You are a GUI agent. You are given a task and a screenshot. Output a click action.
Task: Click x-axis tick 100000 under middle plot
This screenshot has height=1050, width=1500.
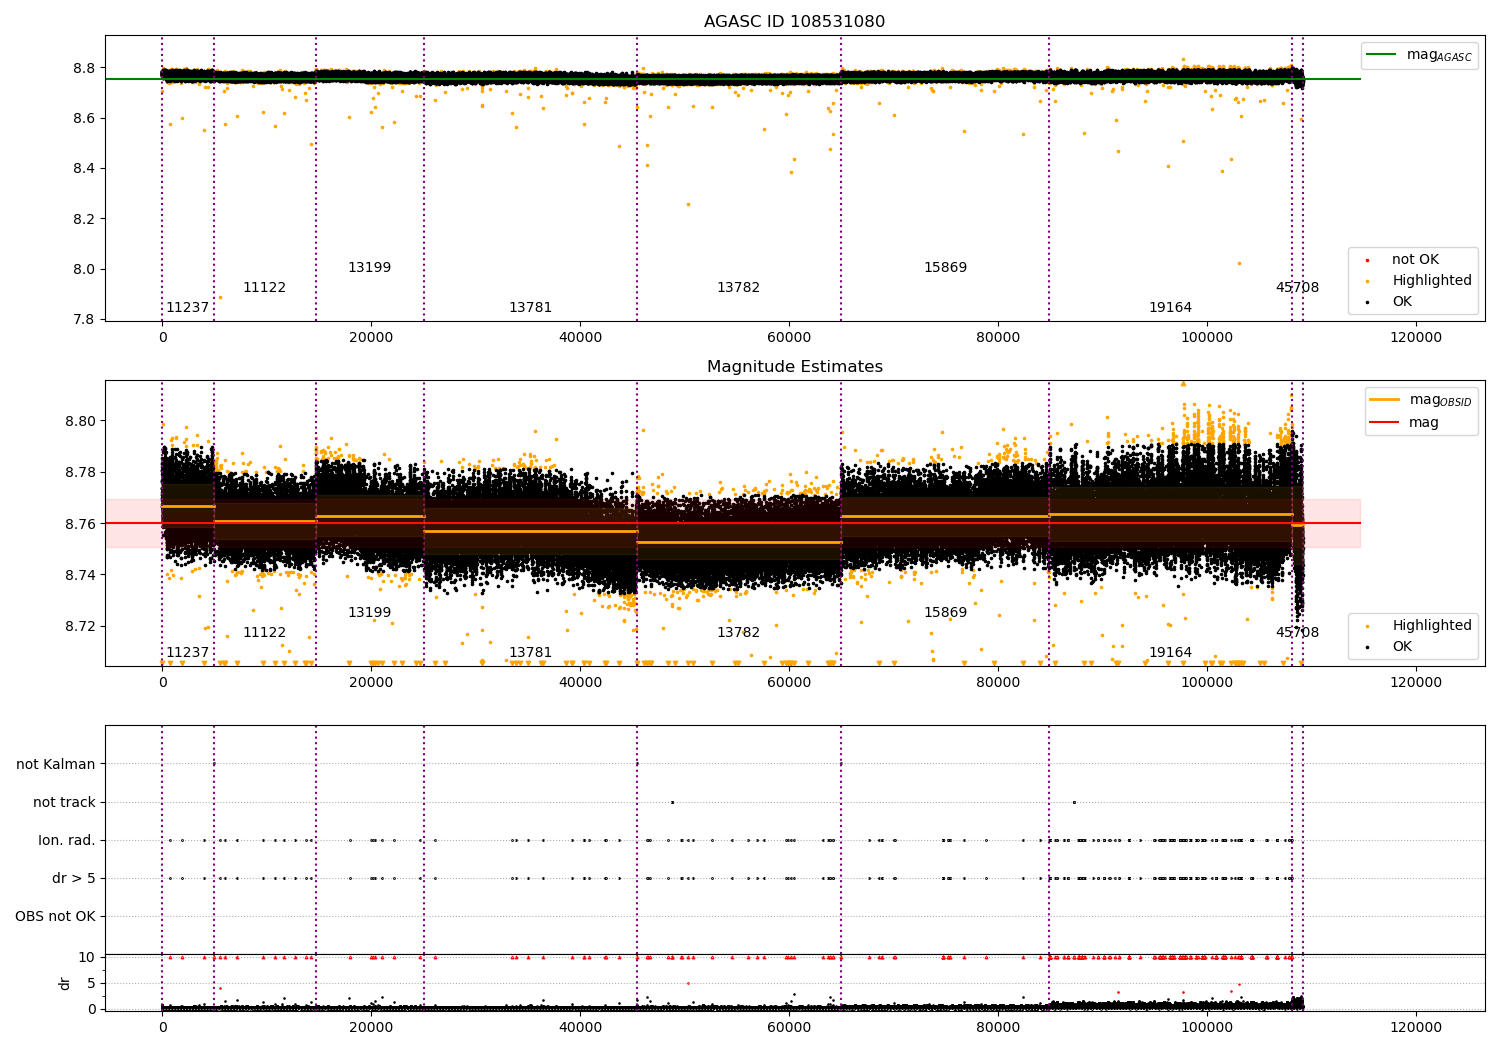[x=1207, y=683]
